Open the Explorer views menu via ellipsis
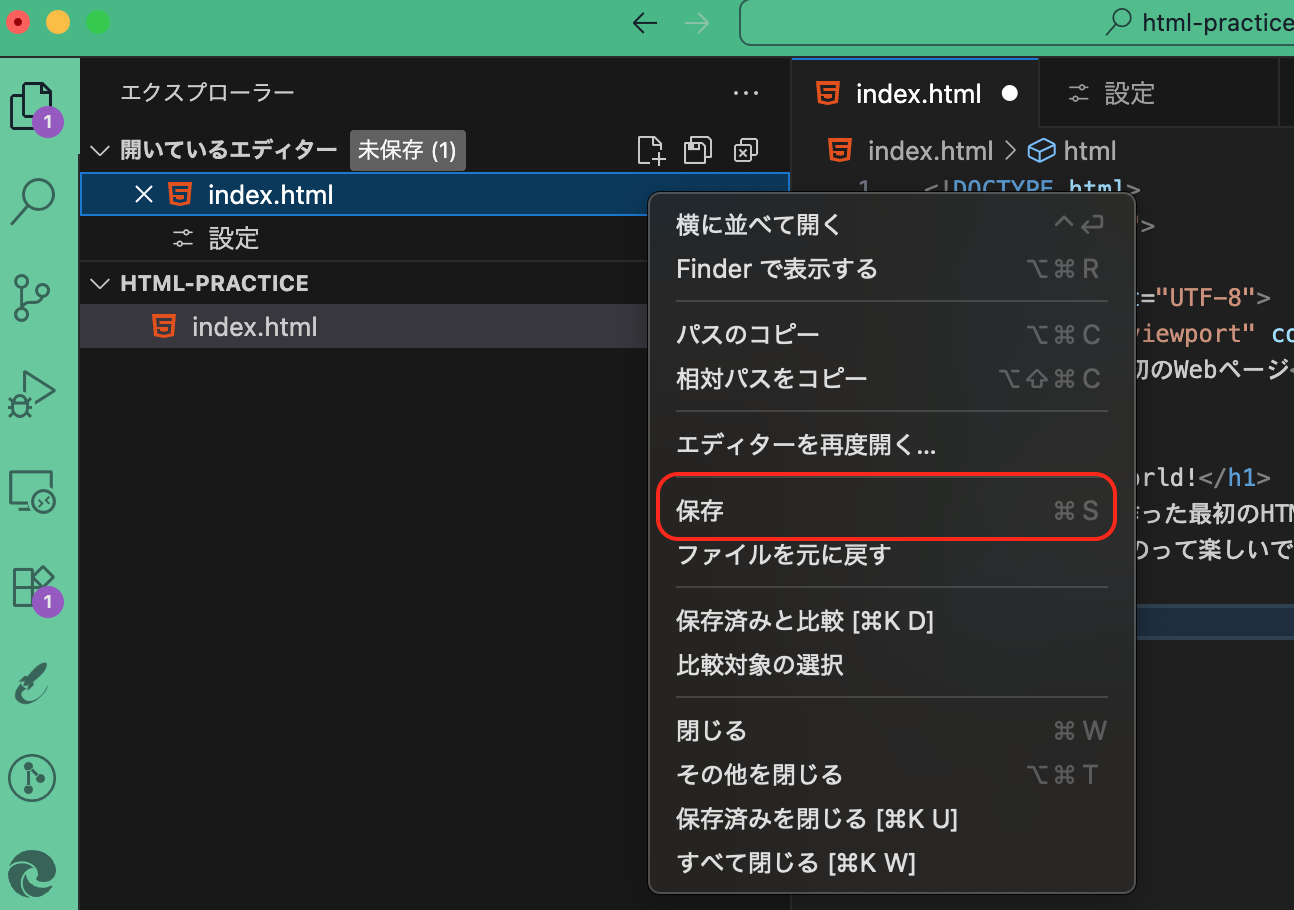 coord(746,92)
